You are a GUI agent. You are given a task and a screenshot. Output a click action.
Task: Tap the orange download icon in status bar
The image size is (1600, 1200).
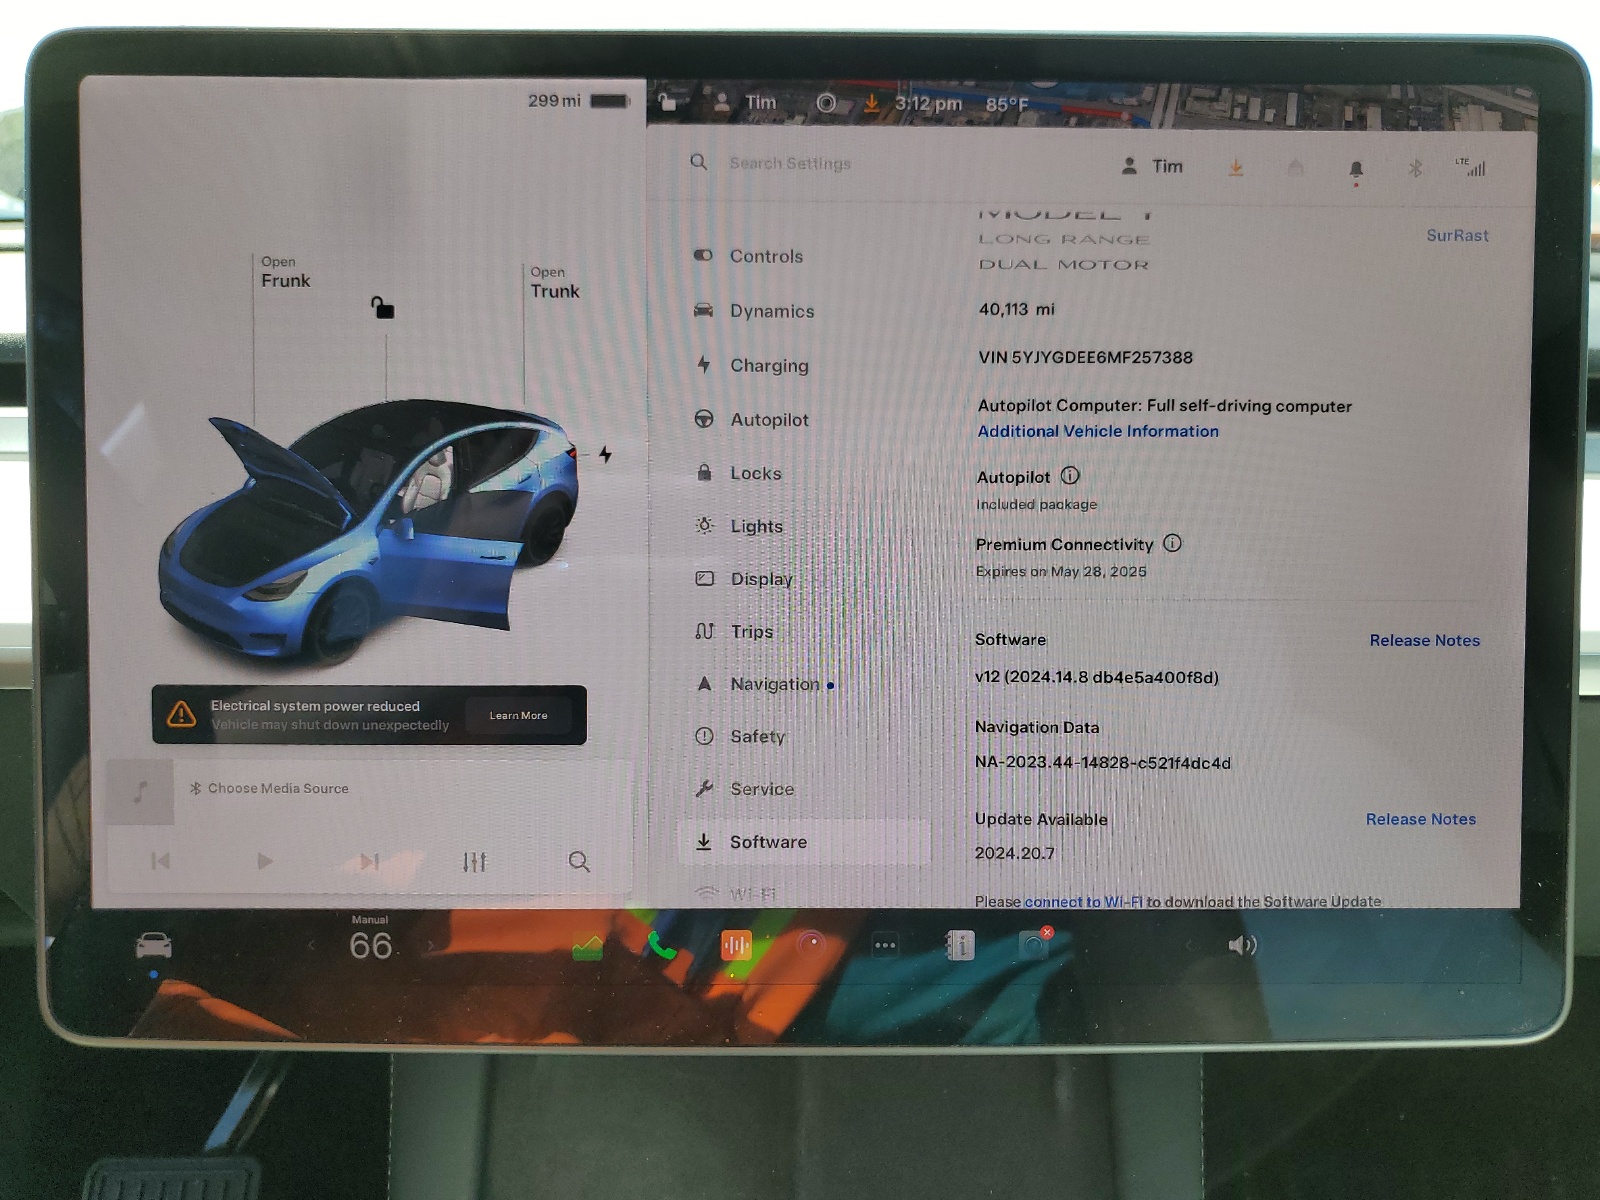click(x=872, y=103)
